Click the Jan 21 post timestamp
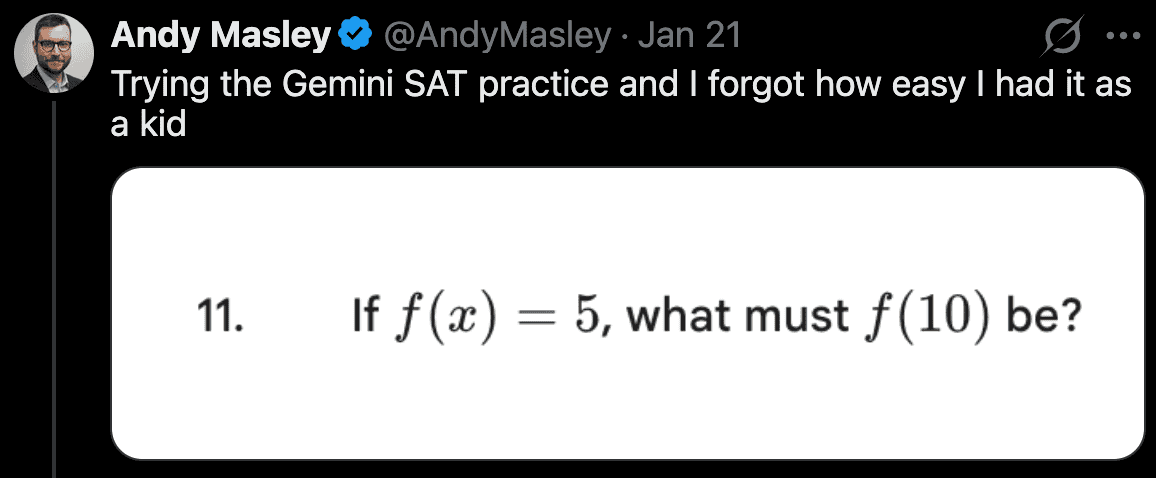Image resolution: width=1156 pixels, height=478 pixels. (689, 36)
